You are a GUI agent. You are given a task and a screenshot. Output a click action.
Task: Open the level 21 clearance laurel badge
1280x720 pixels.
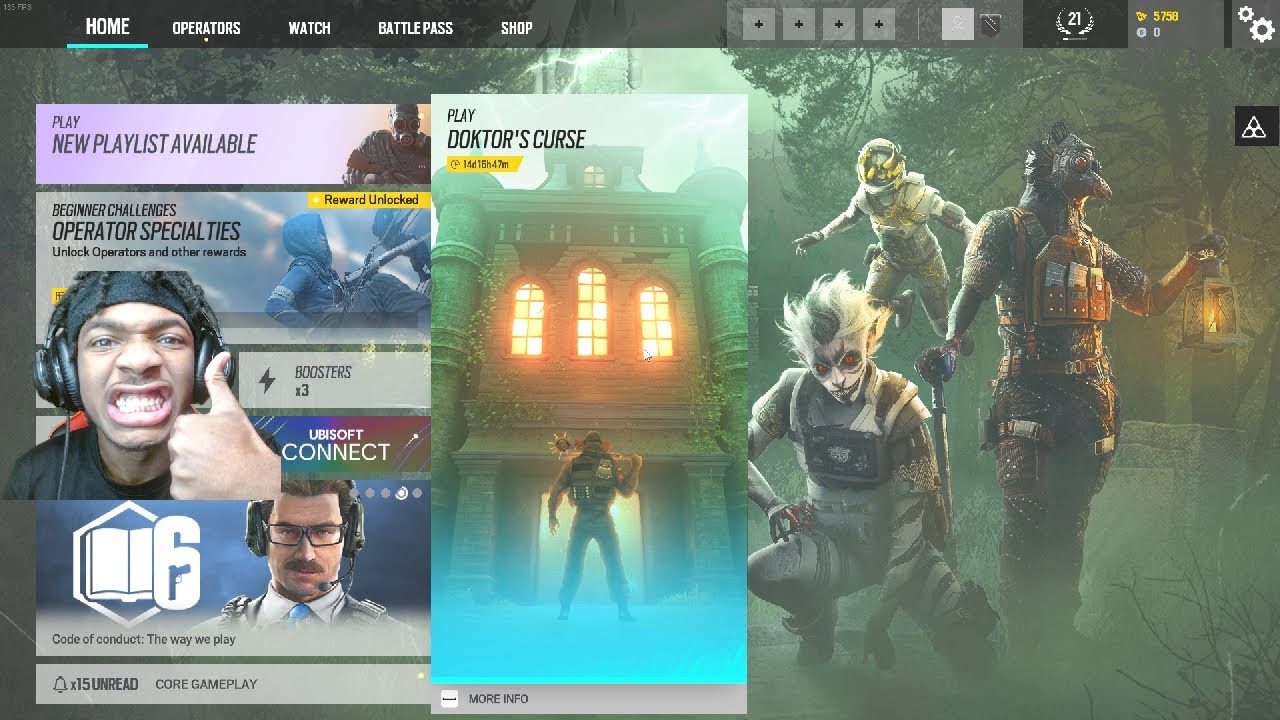pos(1075,23)
